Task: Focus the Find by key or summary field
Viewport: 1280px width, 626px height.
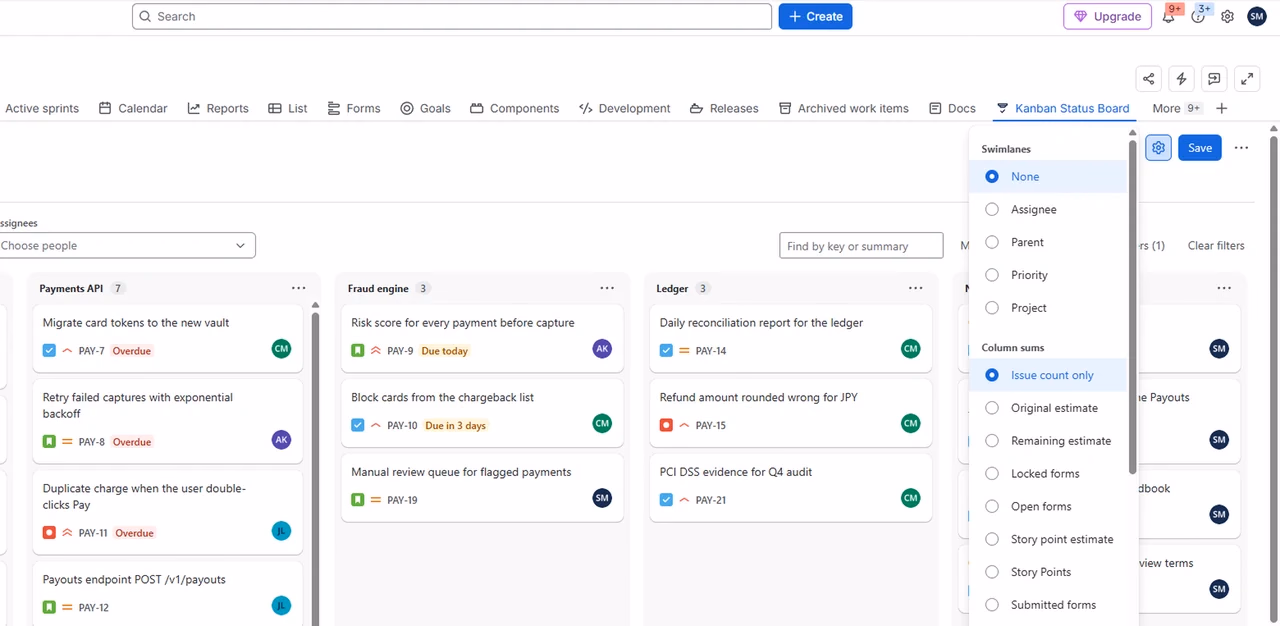Action: [861, 245]
